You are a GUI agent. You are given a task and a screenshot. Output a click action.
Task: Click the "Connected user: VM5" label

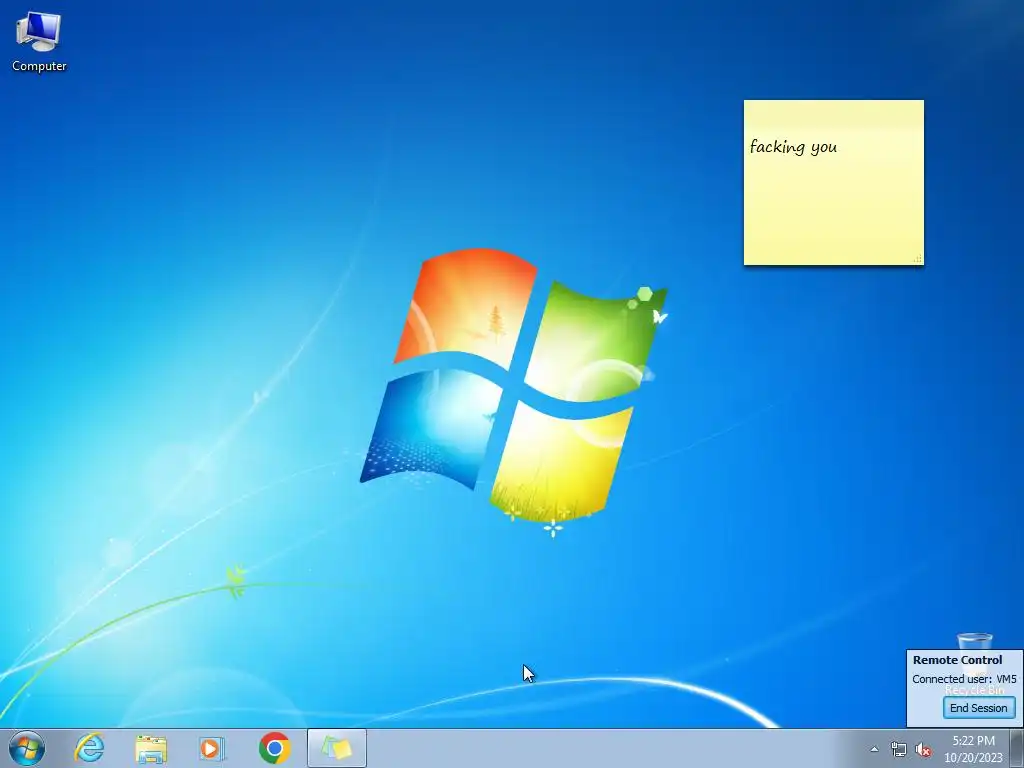pyautogui.click(x=964, y=679)
